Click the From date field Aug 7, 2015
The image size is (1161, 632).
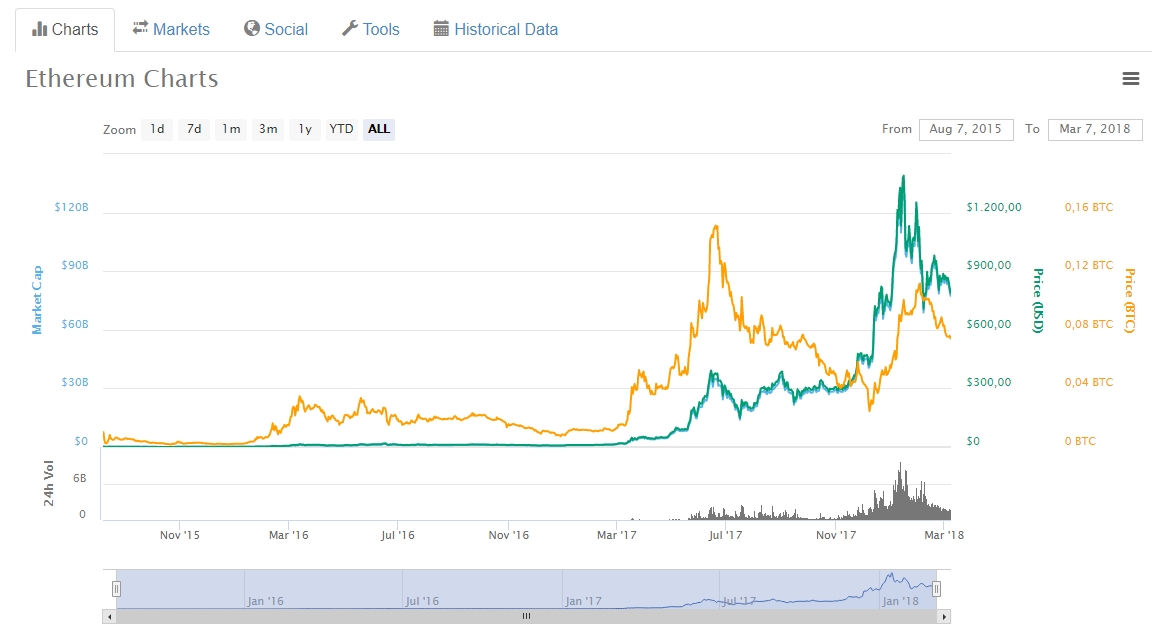[966, 130]
